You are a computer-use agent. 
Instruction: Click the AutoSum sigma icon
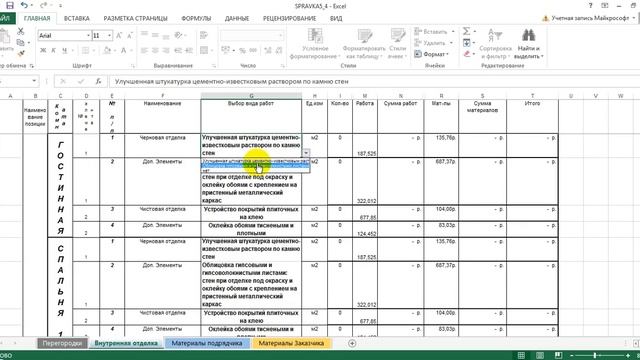(467, 31)
